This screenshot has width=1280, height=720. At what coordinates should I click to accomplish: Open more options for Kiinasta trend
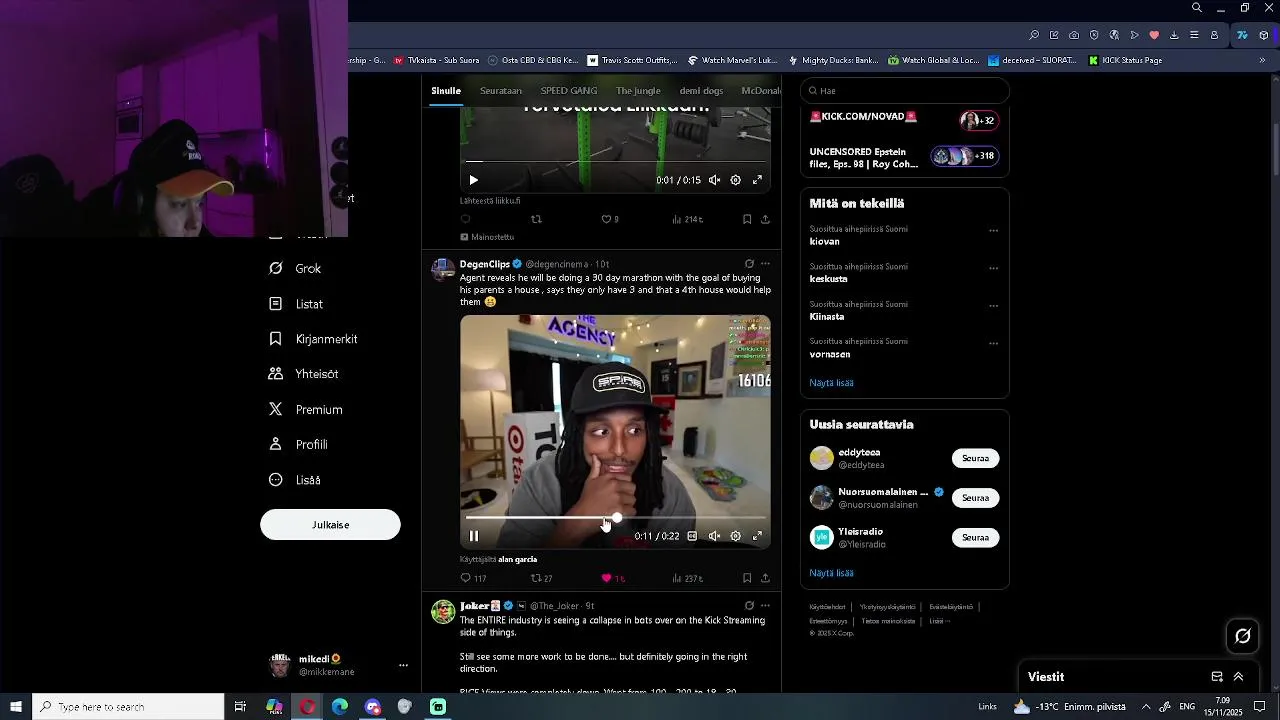pyautogui.click(x=993, y=305)
